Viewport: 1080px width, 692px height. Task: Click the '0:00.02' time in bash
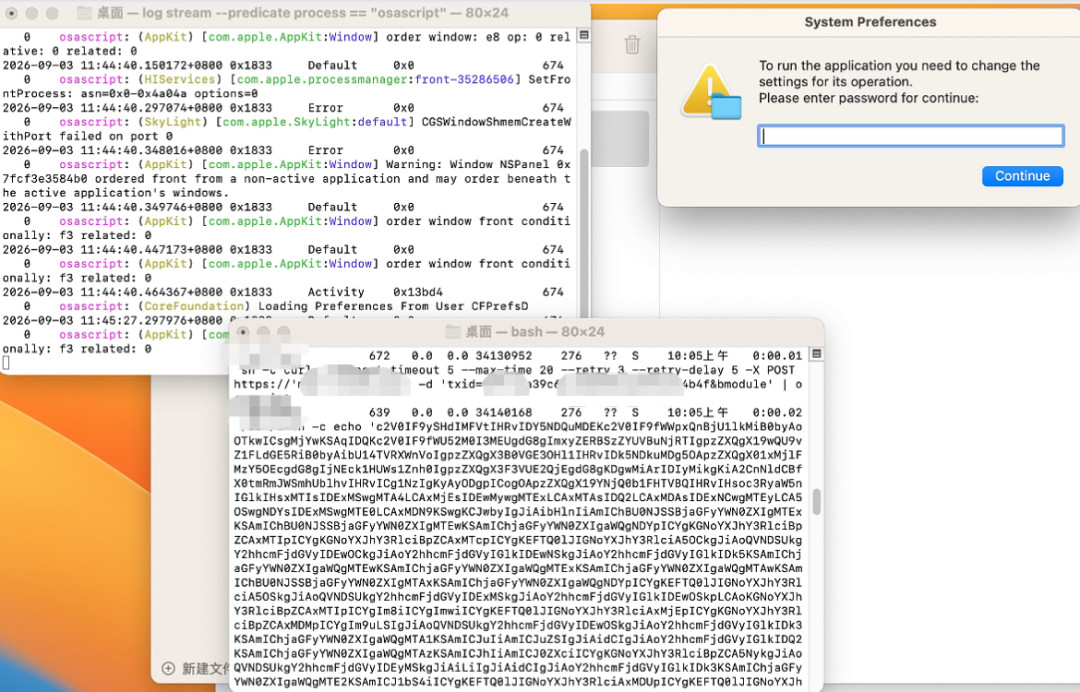click(777, 412)
